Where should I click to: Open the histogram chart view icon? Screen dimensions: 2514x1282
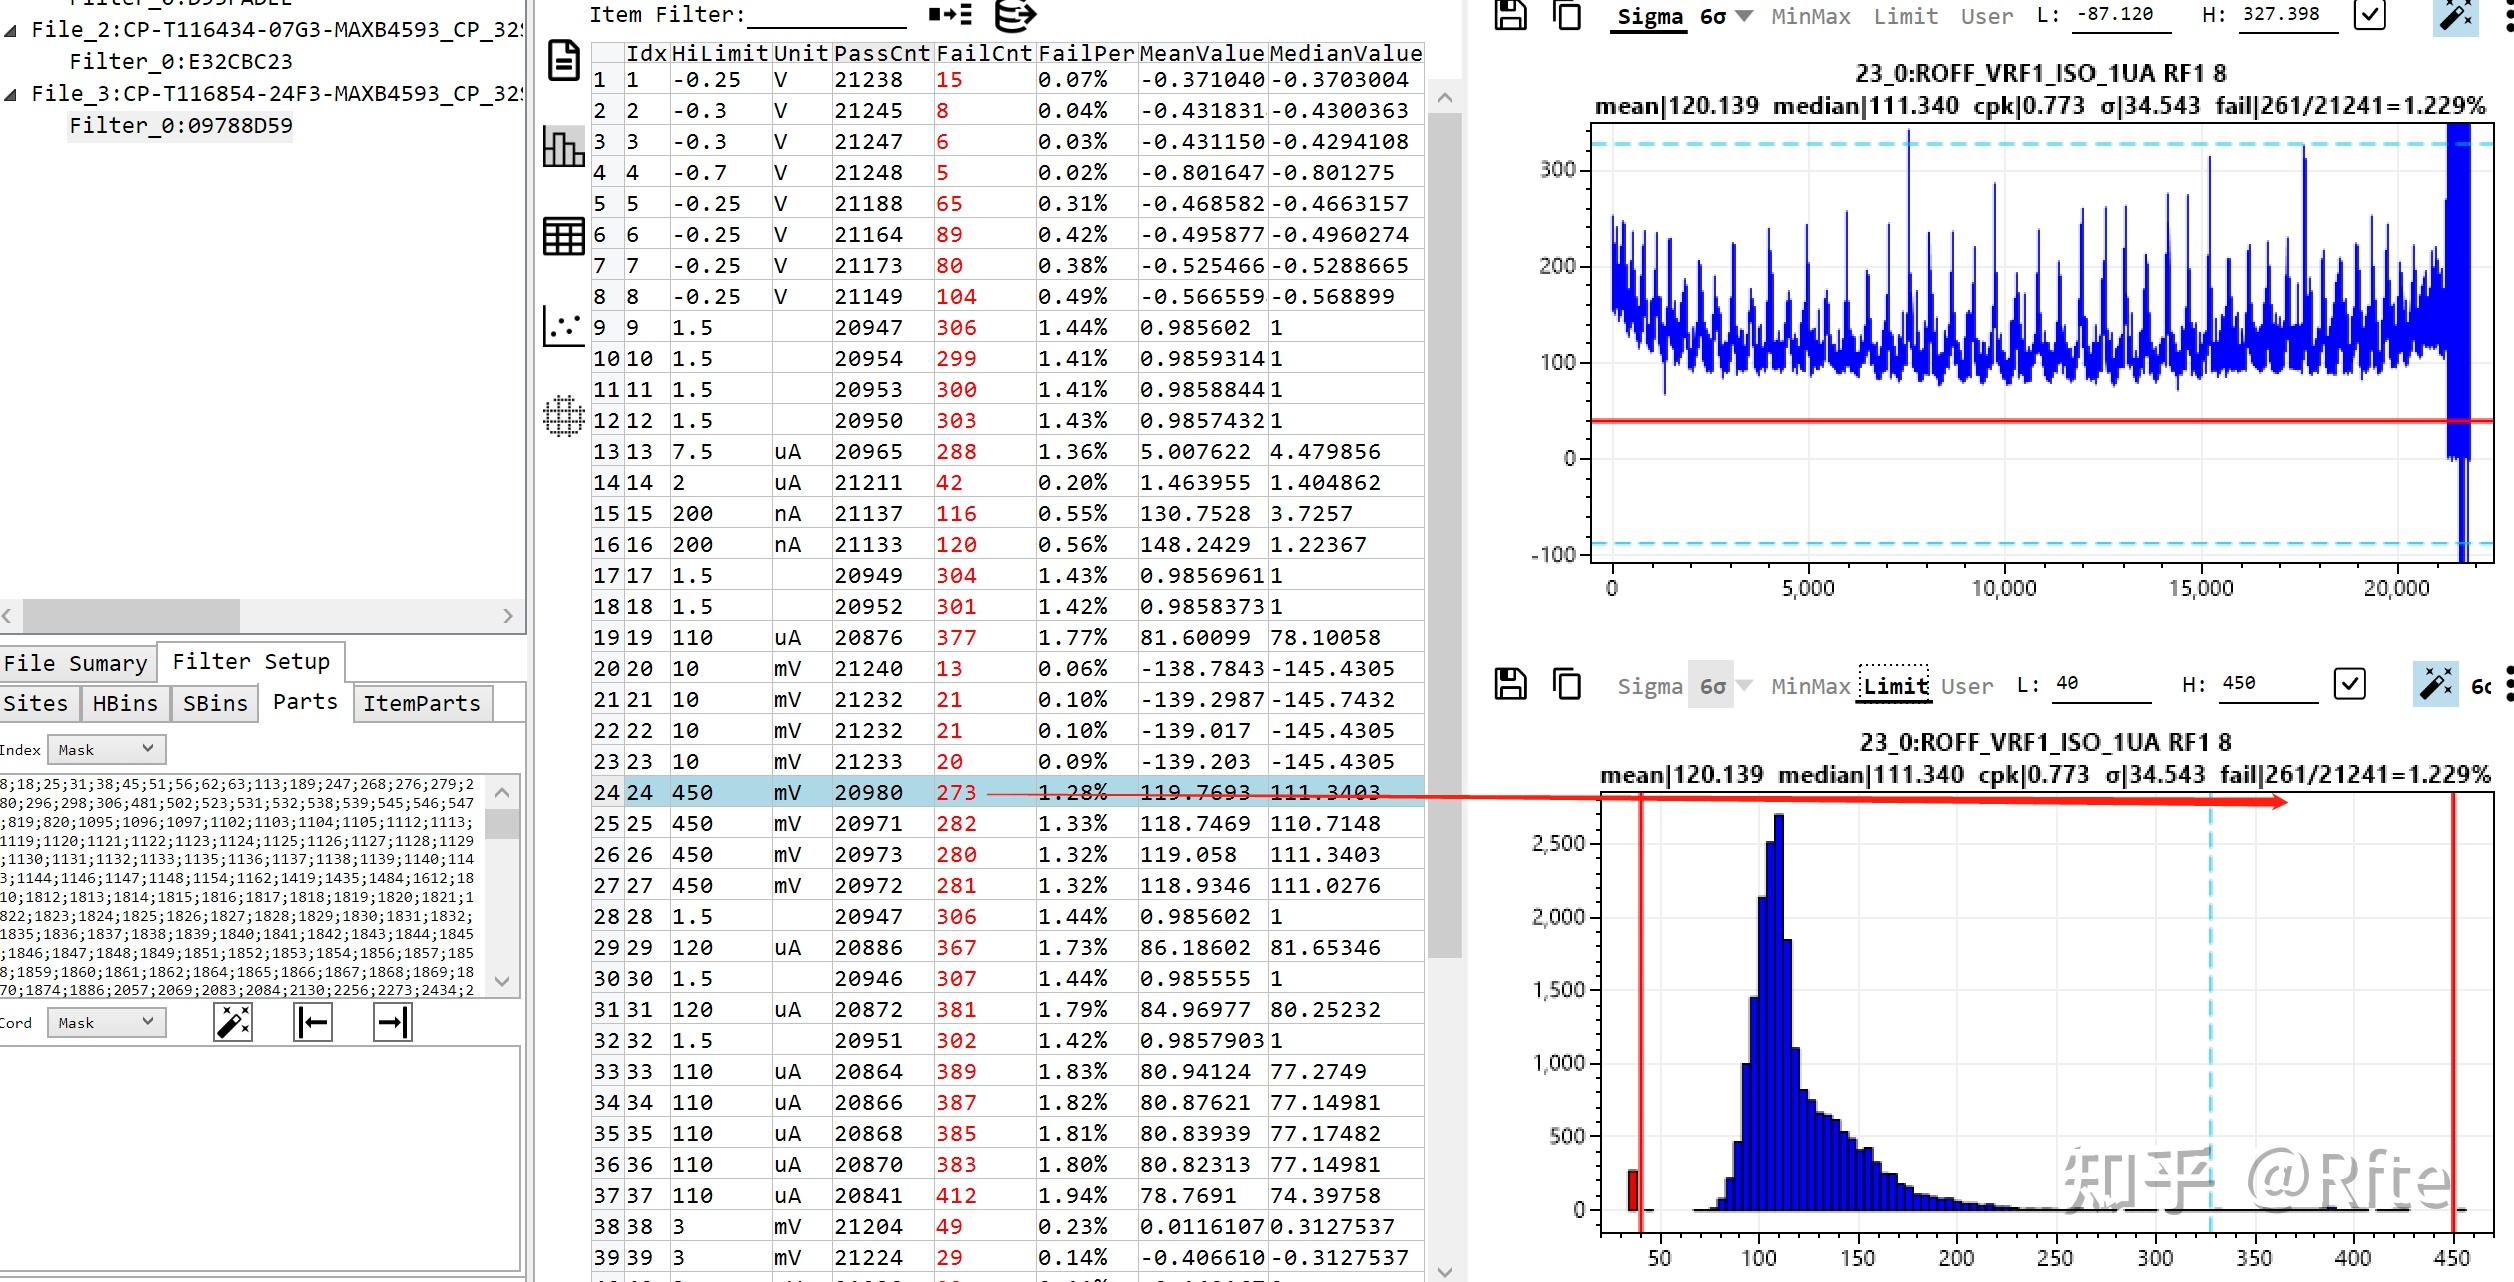pyautogui.click(x=563, y=148)
